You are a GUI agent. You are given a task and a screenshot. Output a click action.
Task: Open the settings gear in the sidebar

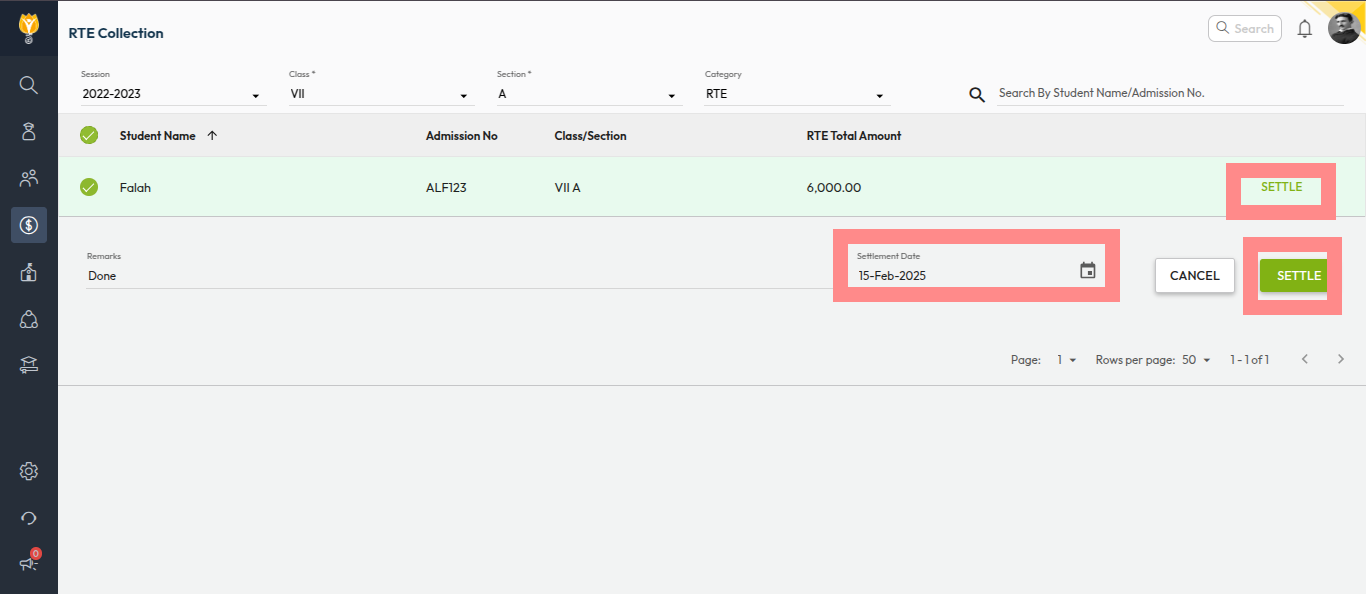(28, 471)
